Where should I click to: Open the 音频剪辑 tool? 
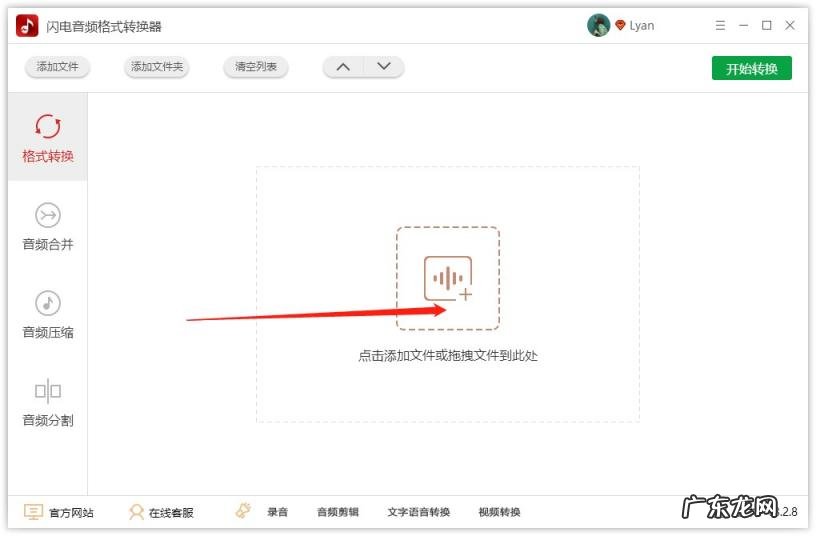tap(338, 512)
